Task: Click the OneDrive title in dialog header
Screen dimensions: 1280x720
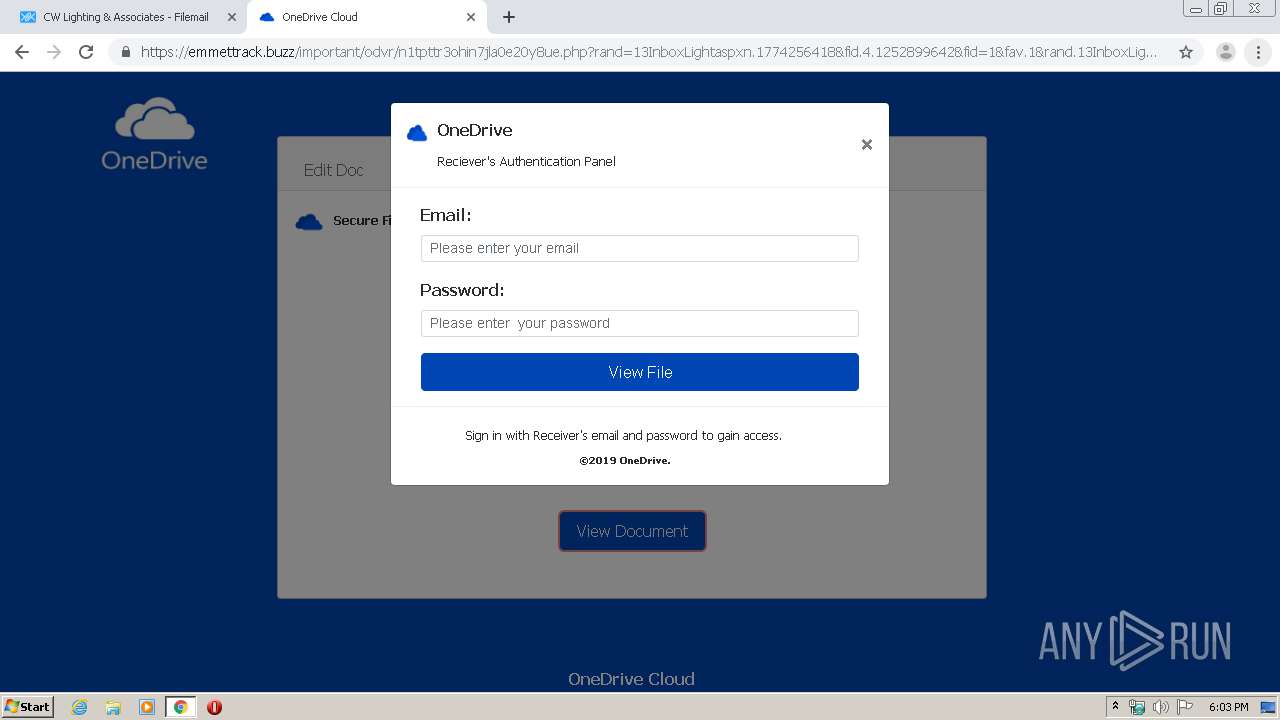Action: pyautogui.click(x=475, y=130)
